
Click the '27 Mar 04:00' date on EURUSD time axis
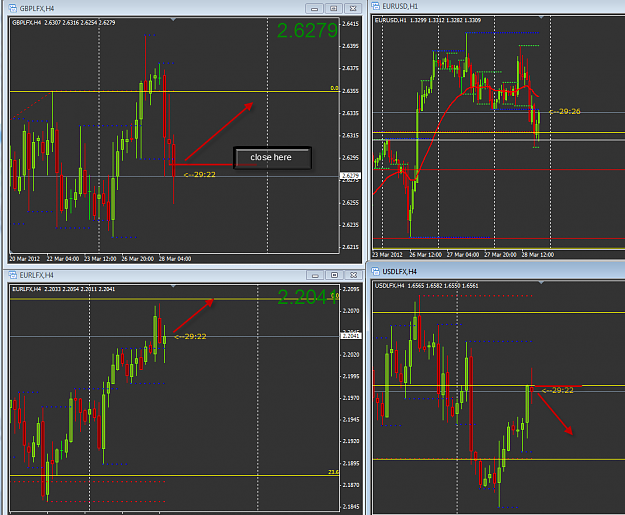coord(463,254)
